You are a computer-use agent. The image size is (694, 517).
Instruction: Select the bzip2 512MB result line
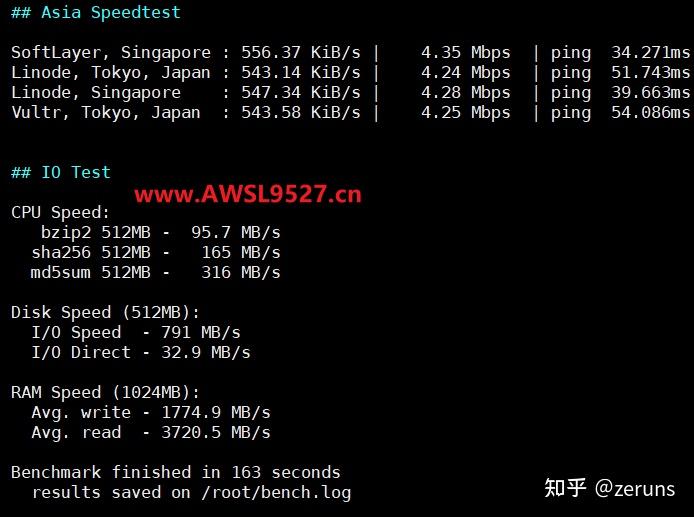point(155,232)
